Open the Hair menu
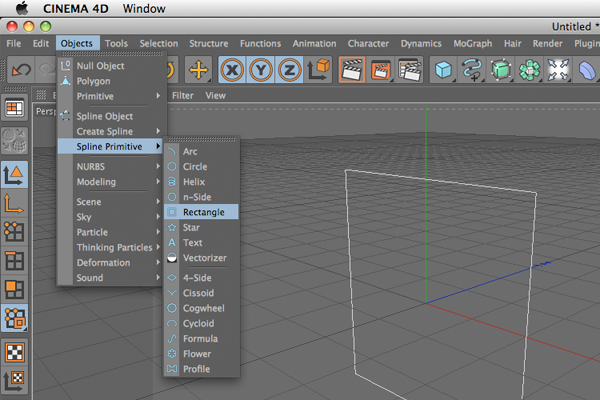The height and width of the screenshot is (400, 600). tap(512, 43)
